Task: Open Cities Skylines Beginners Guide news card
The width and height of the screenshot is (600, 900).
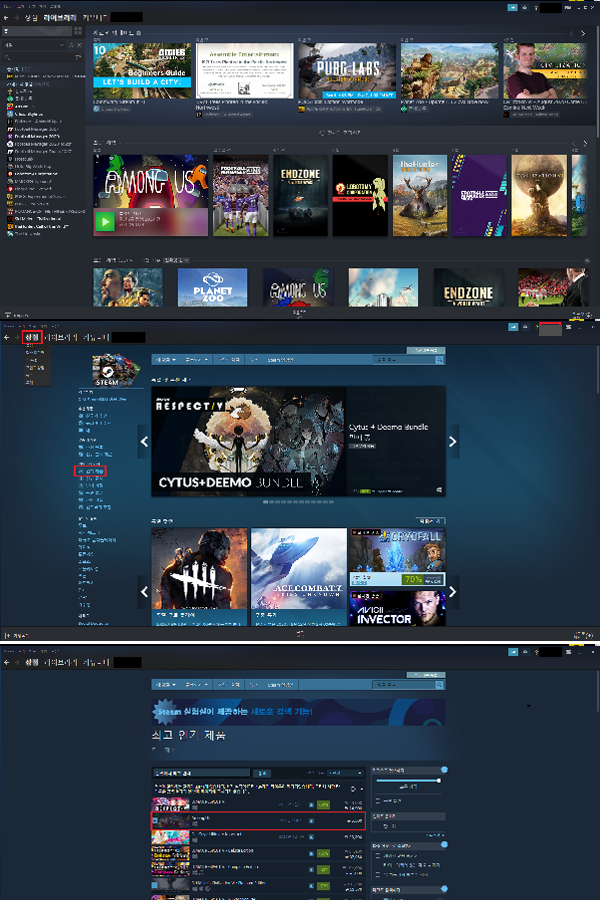Action: (142, 70)
